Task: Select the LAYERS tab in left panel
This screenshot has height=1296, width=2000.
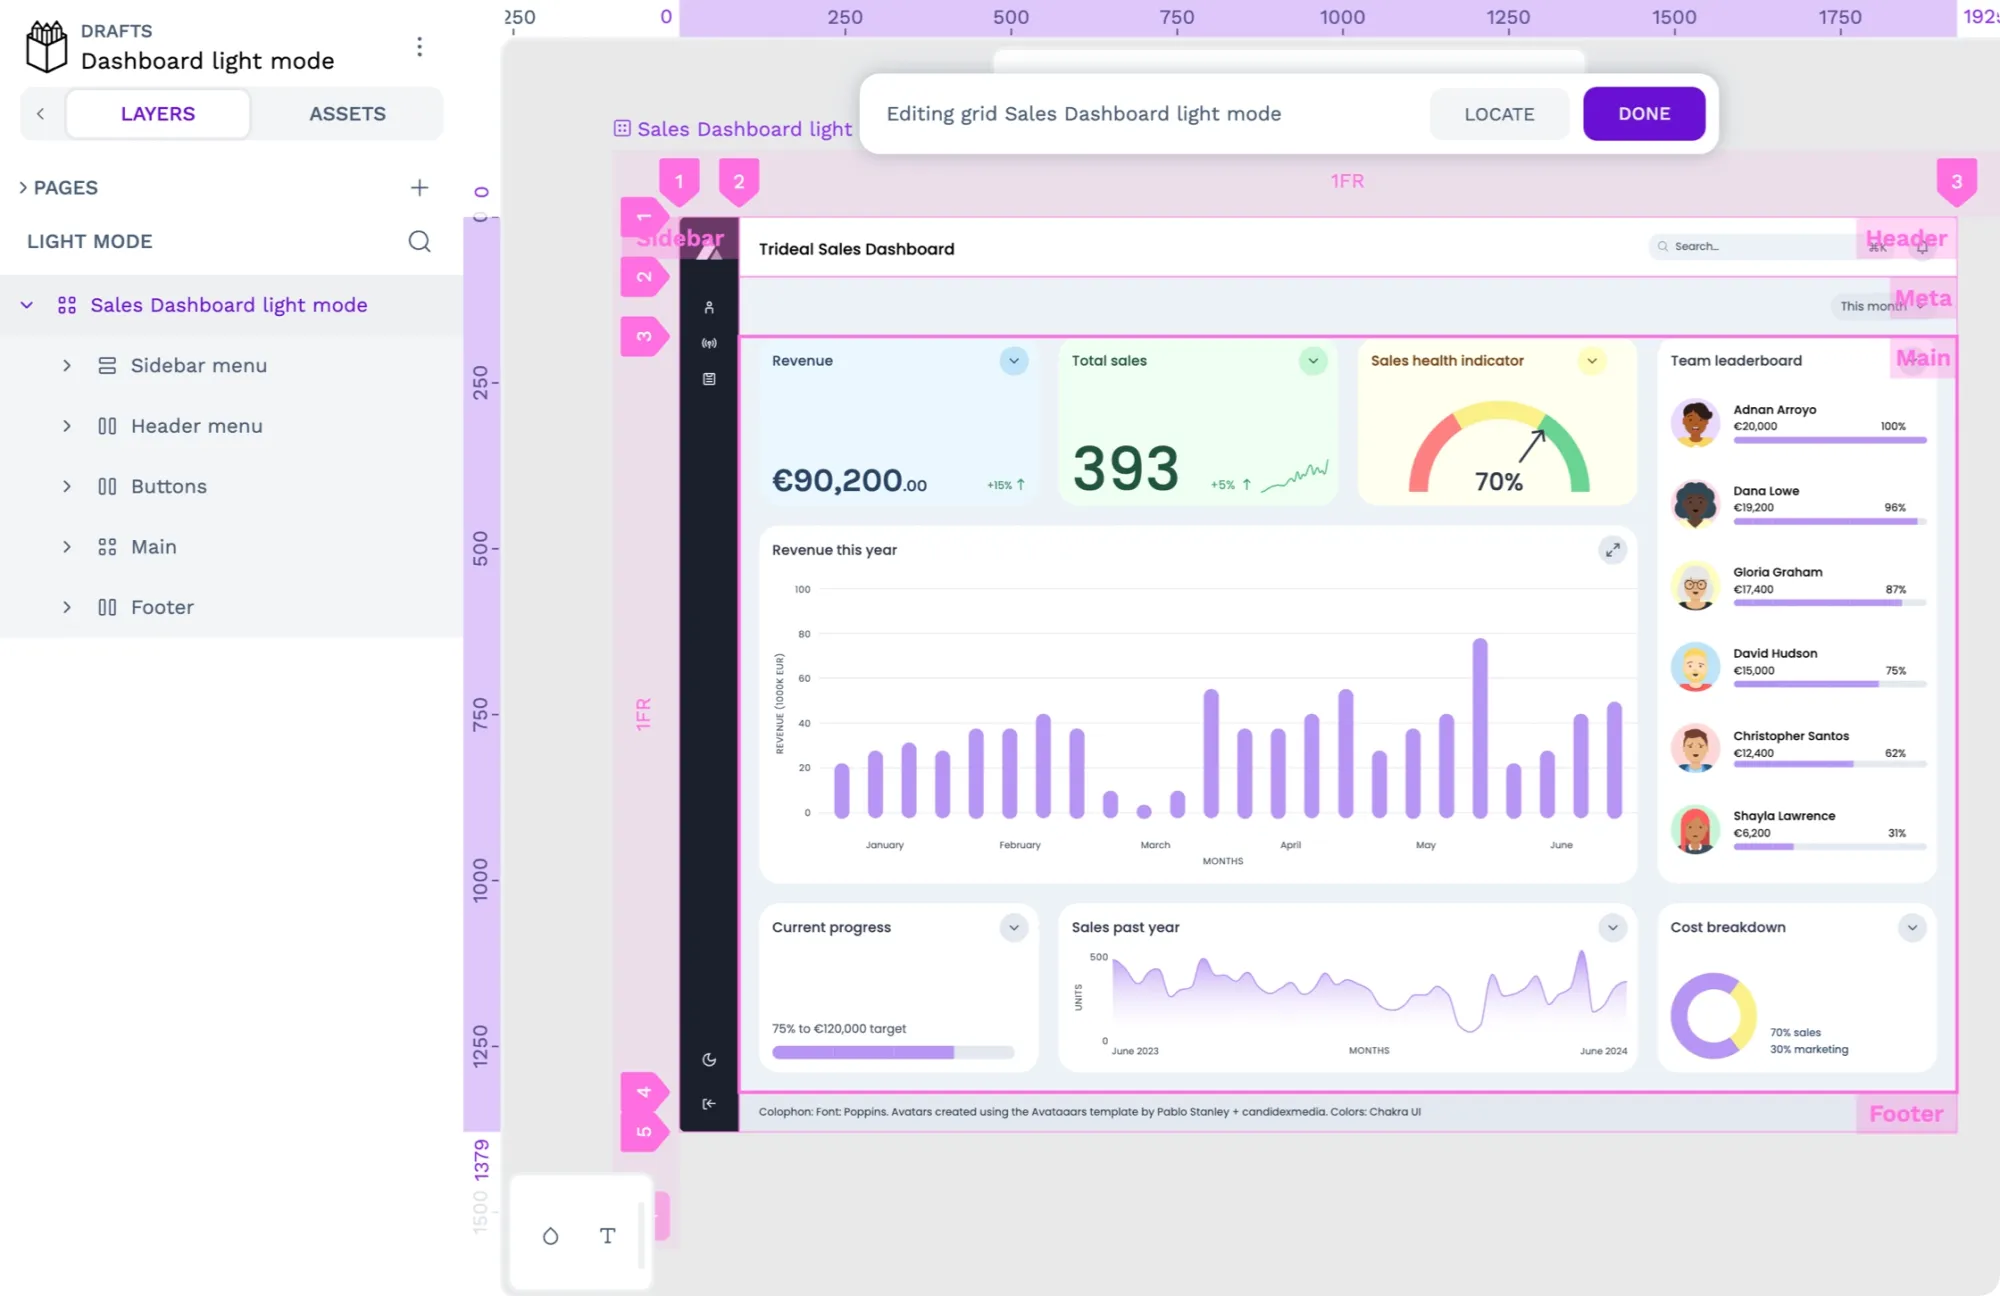Action: point(156,112)
